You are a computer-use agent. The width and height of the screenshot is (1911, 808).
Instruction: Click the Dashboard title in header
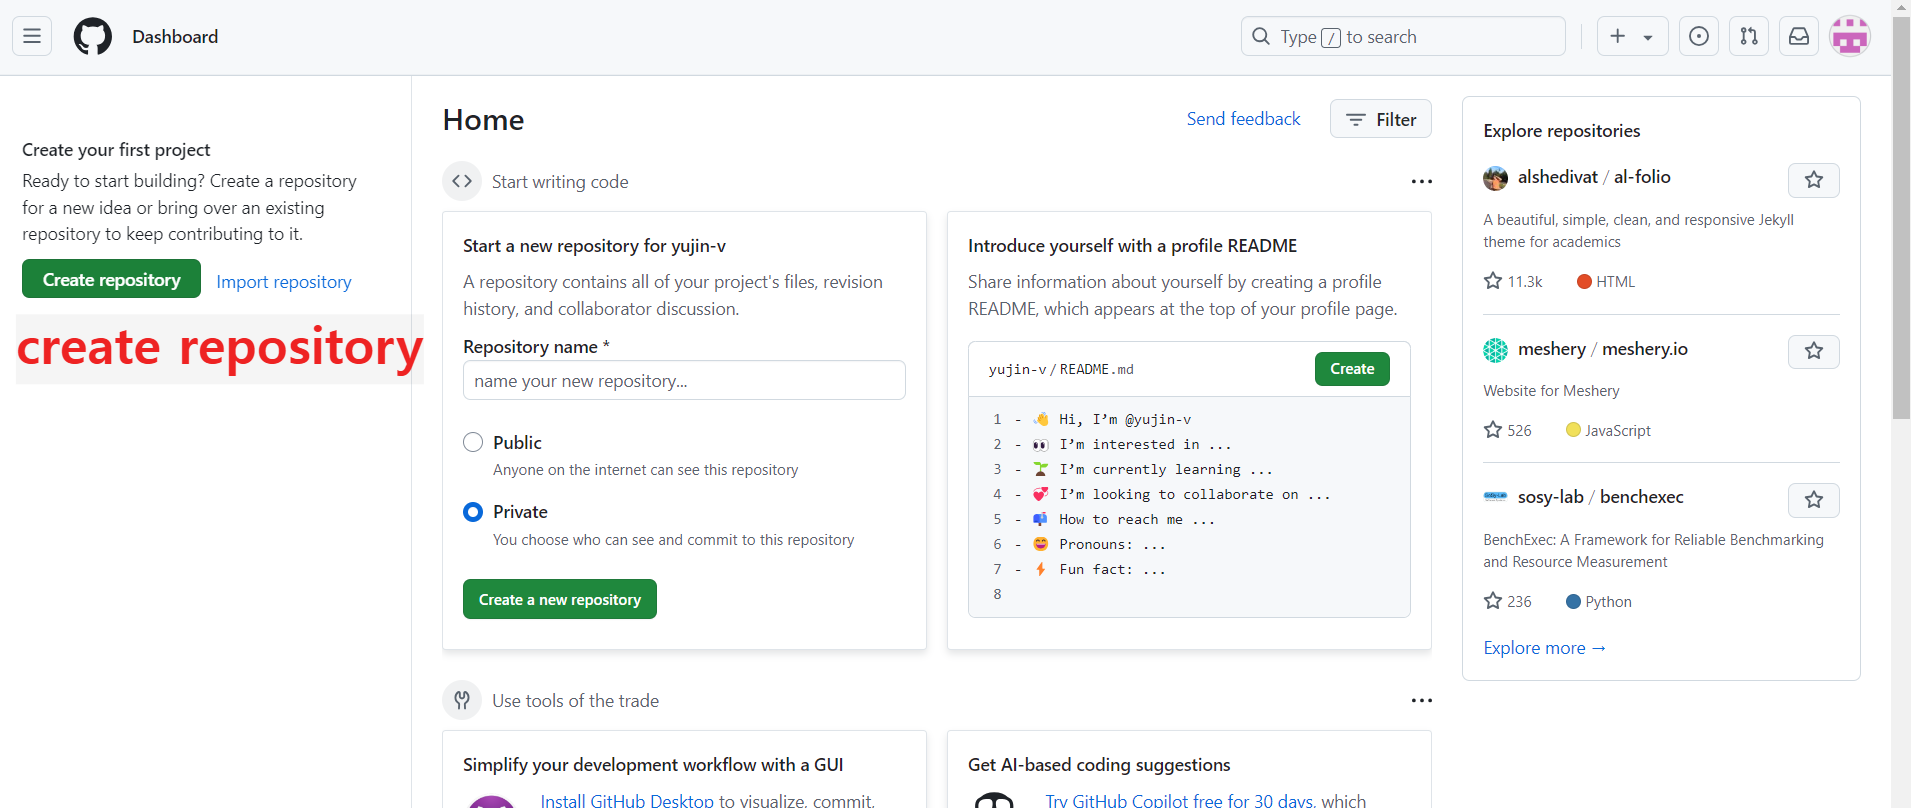pyautogui.click(x=175, y=37)
